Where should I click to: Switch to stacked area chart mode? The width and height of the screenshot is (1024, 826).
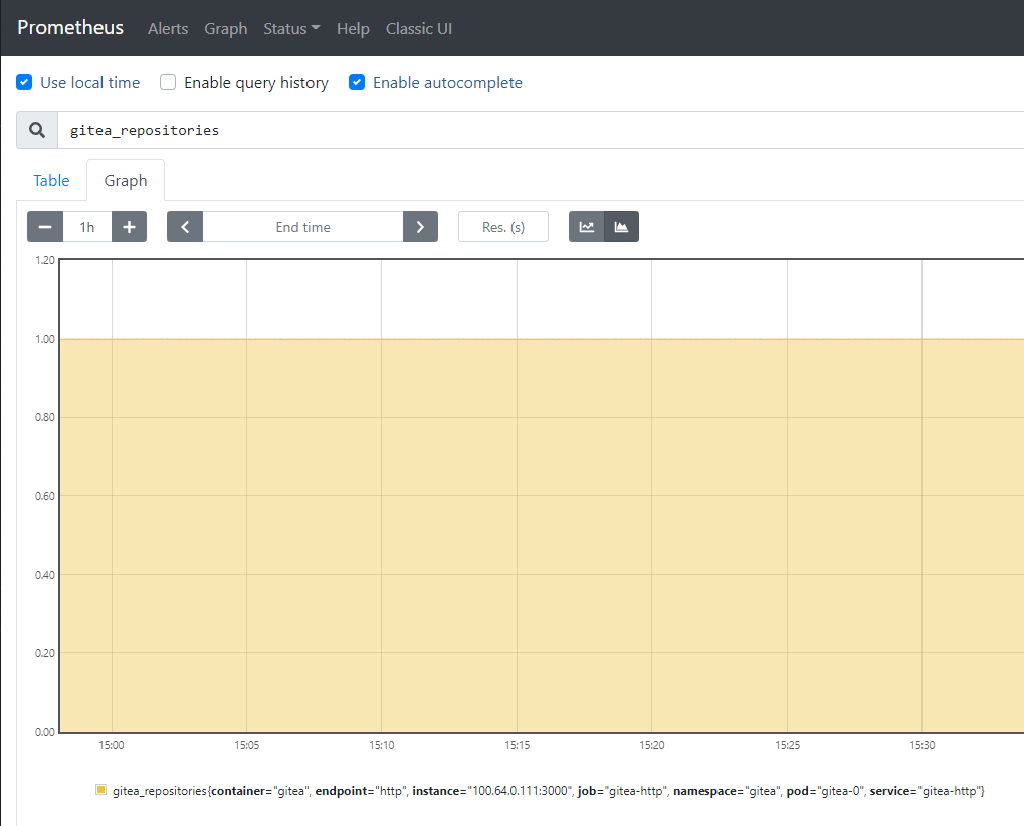(621, 227)
